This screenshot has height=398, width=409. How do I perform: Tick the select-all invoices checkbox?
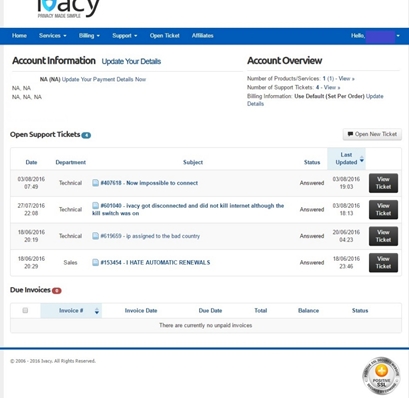25,310
